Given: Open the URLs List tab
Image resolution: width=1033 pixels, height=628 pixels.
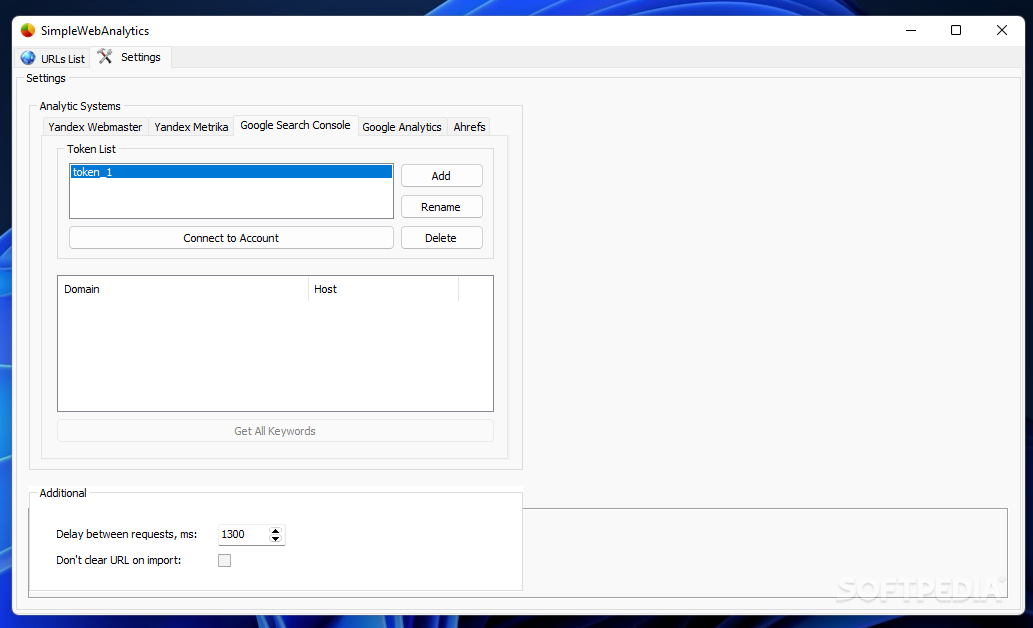Looking at the screenshot, I should (x=53, y=58).
